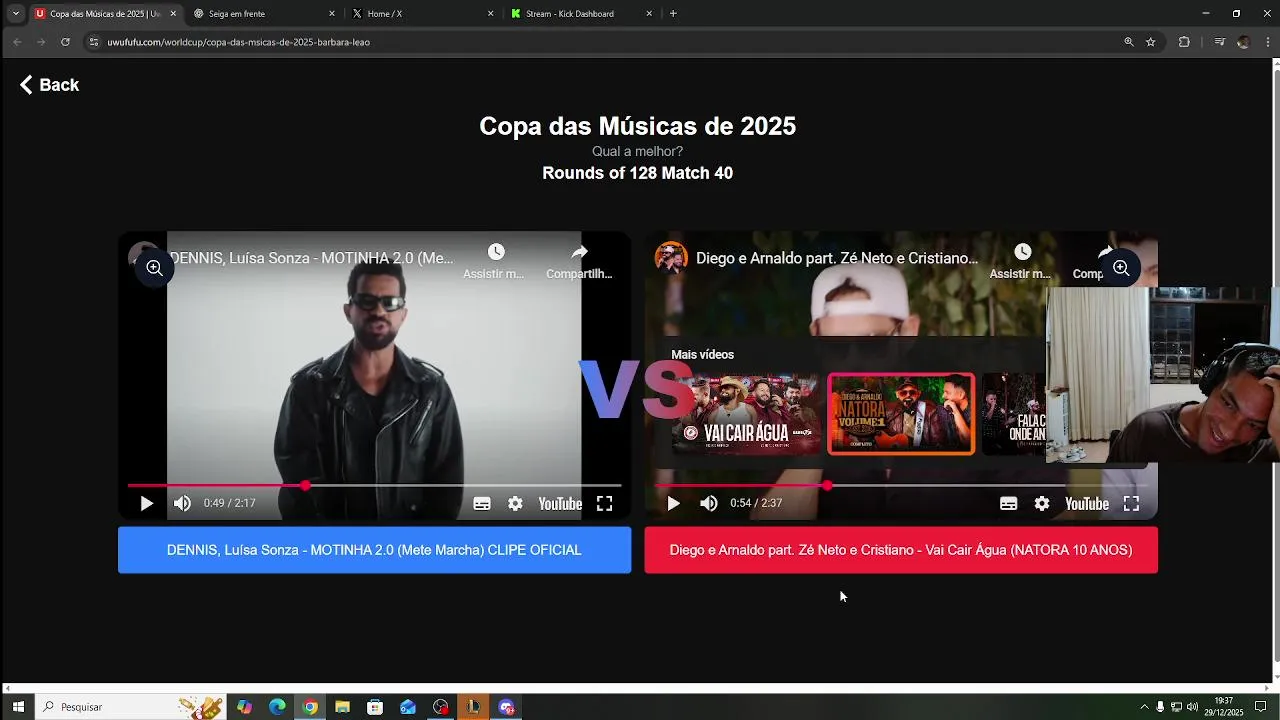Open the DENNIS, Luísa Sonza video title link
This screenshot has width=1280, height=720.
311,258
